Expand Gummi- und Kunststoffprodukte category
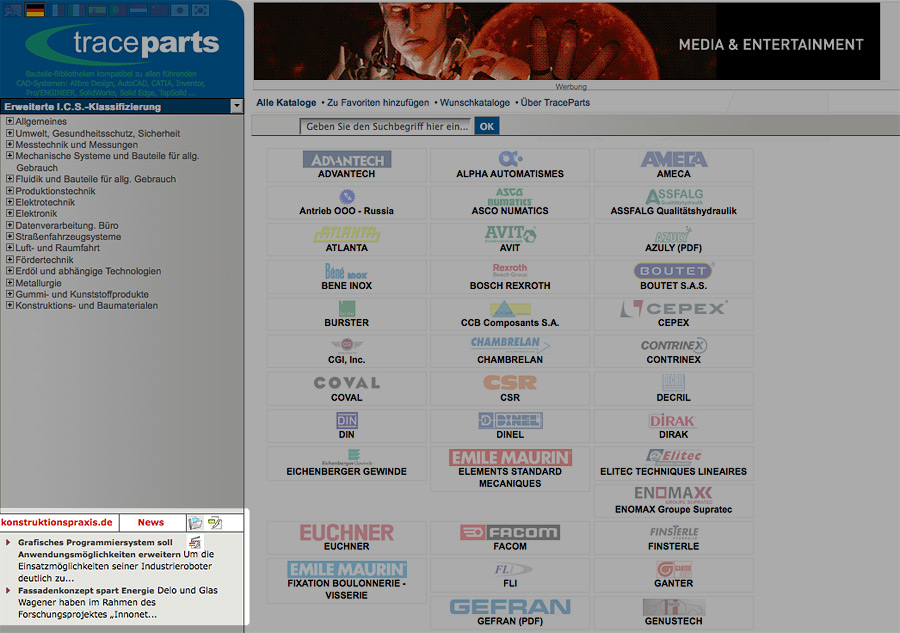The width and height of the screenshot is (900, 633). [10, 294]
